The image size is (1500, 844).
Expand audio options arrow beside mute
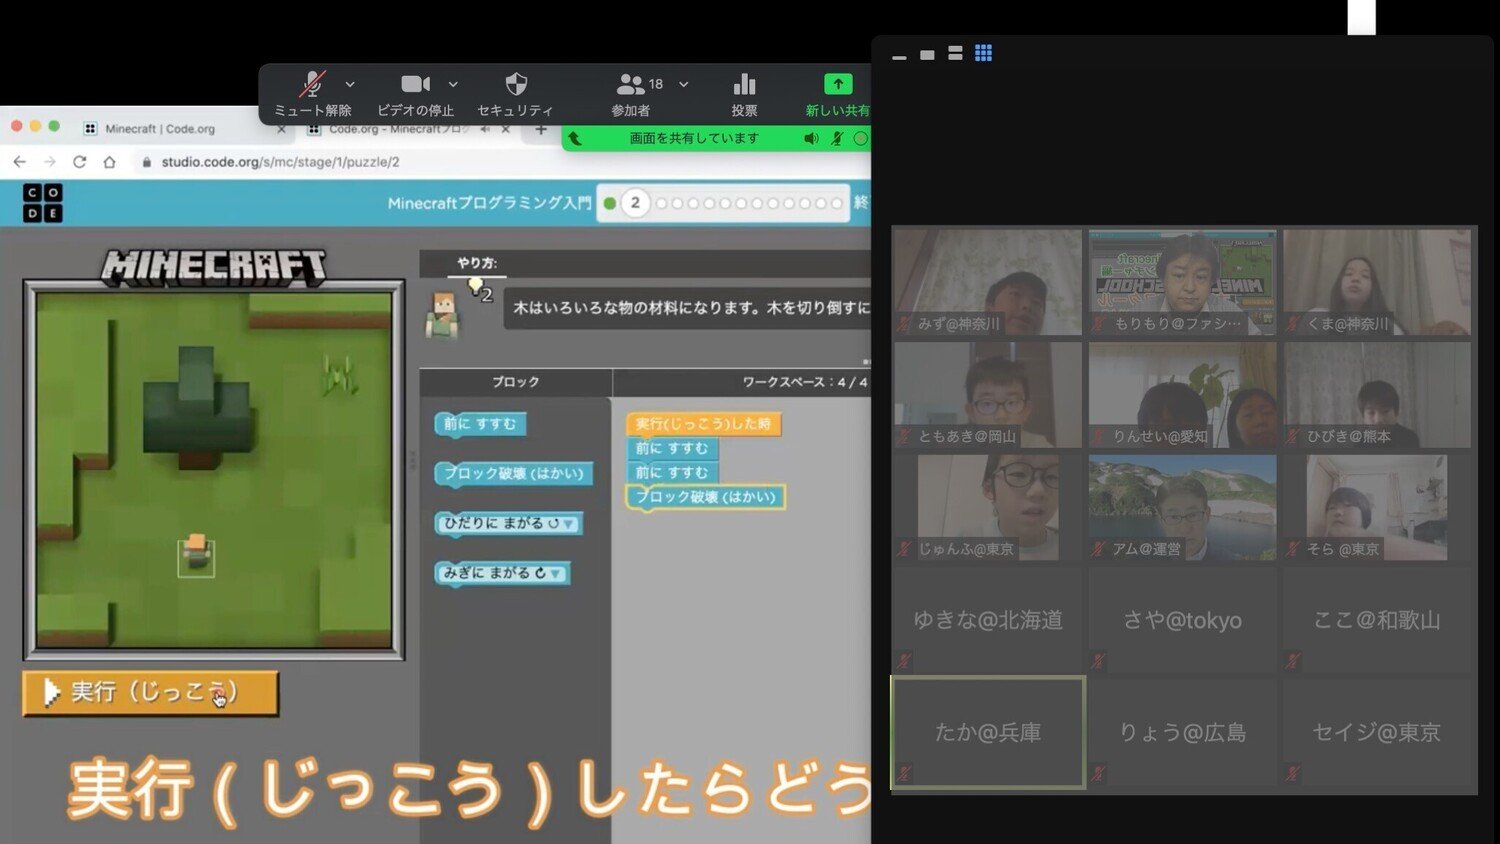(350, 85)
